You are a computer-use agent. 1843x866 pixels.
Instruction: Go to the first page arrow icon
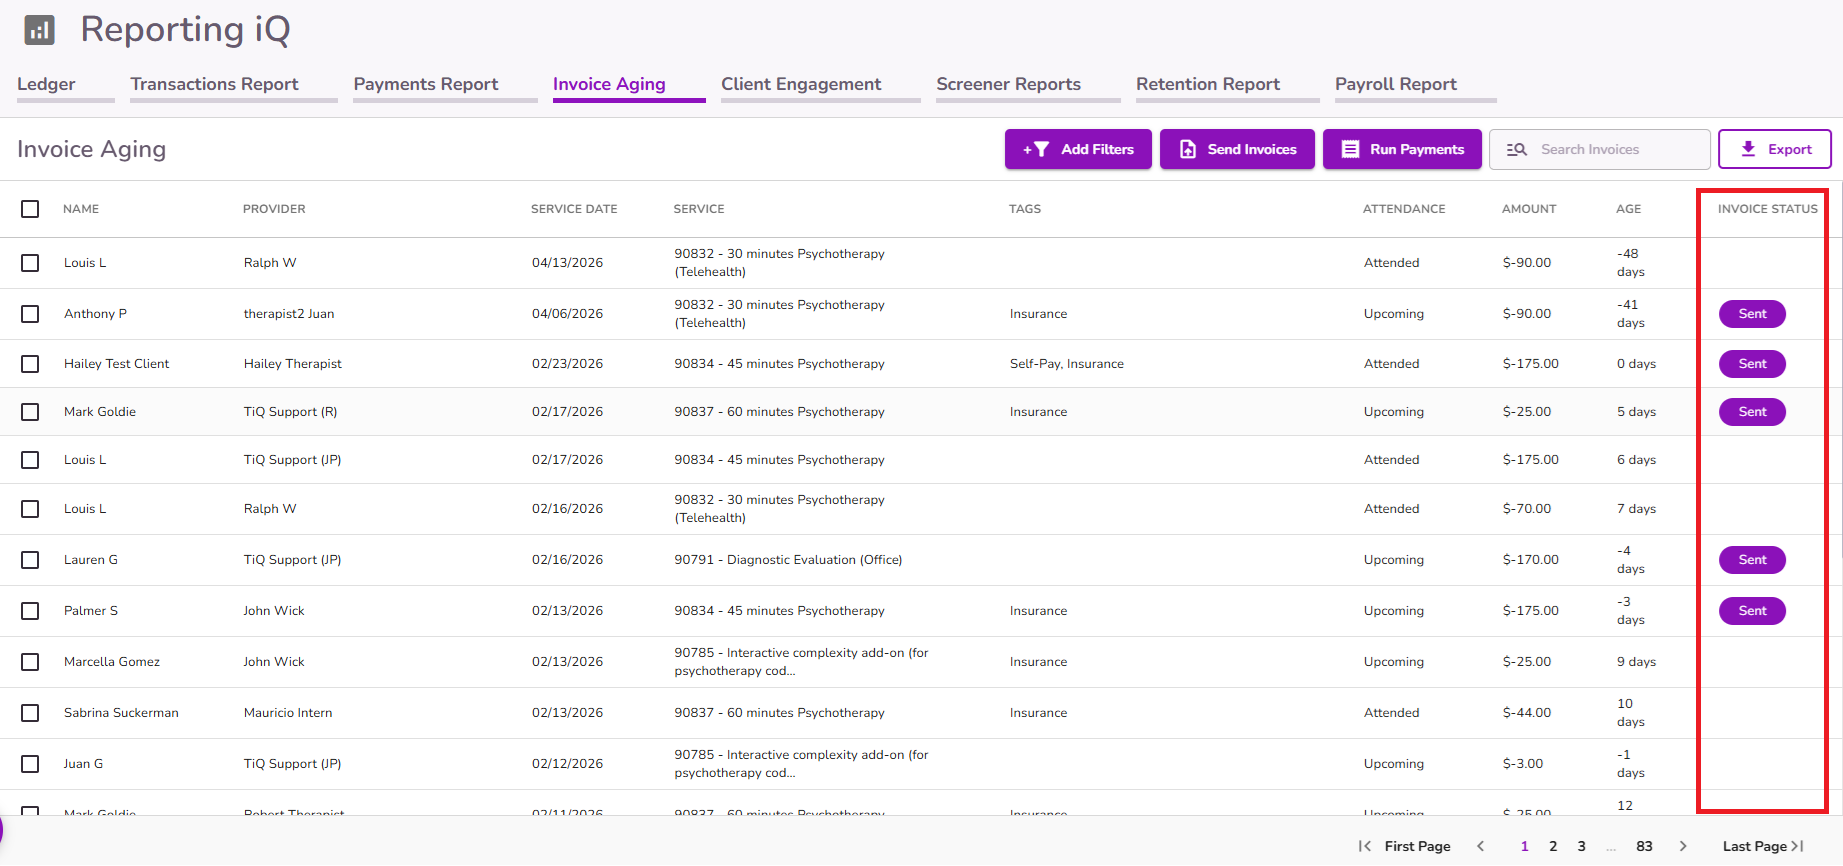1365,846
